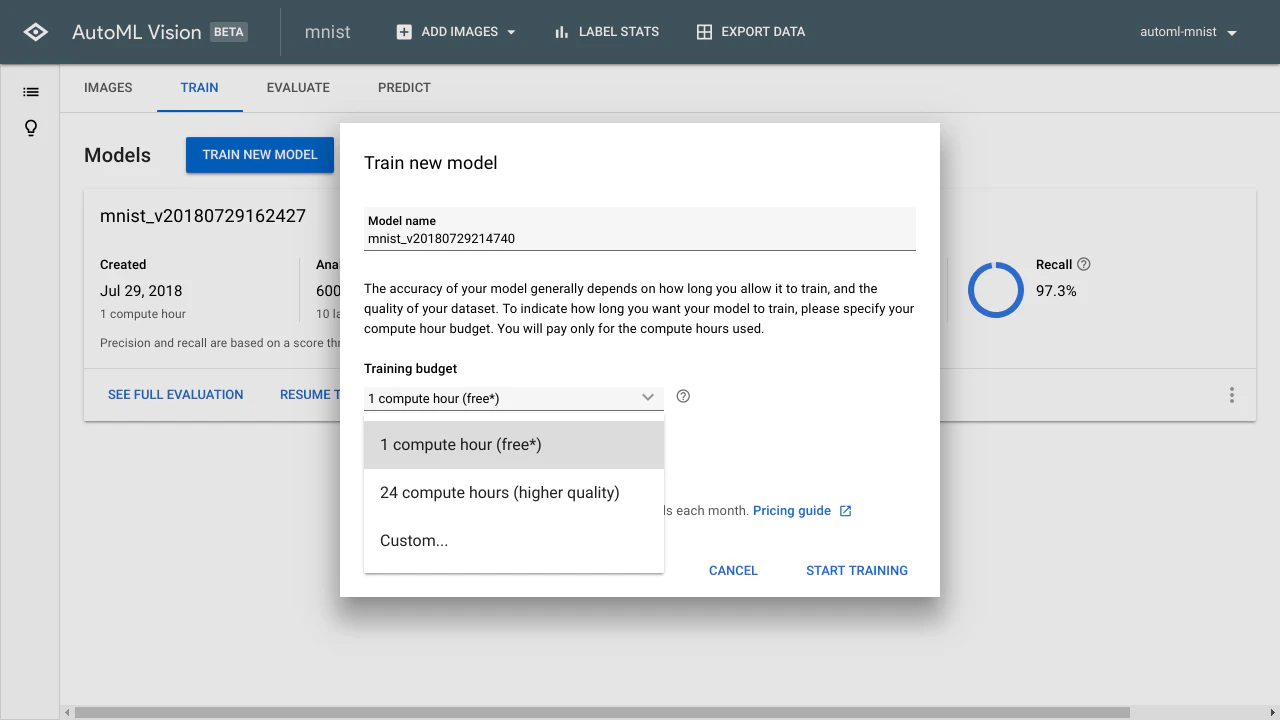Expand the automl-mnist account dropdown
1280x720 pixels.
click(x=1232, y=32)
